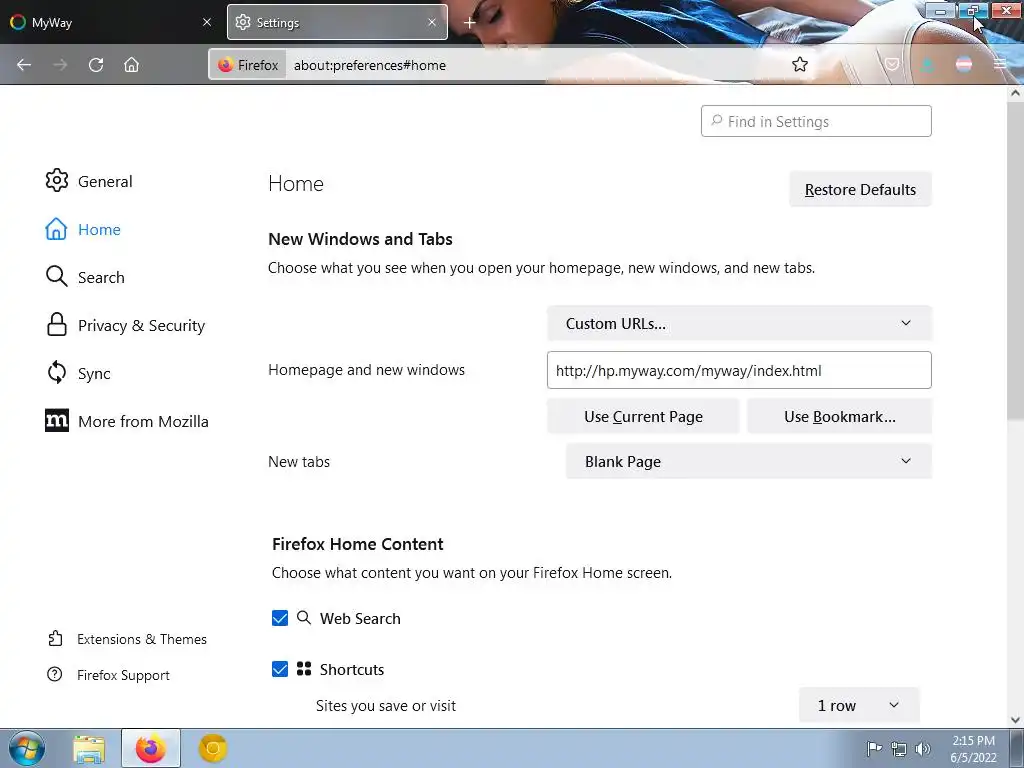The width and height of the screenshot is (1024, 768).
Task: Go back using the back arrow
Action: click(x=24, y=65)
